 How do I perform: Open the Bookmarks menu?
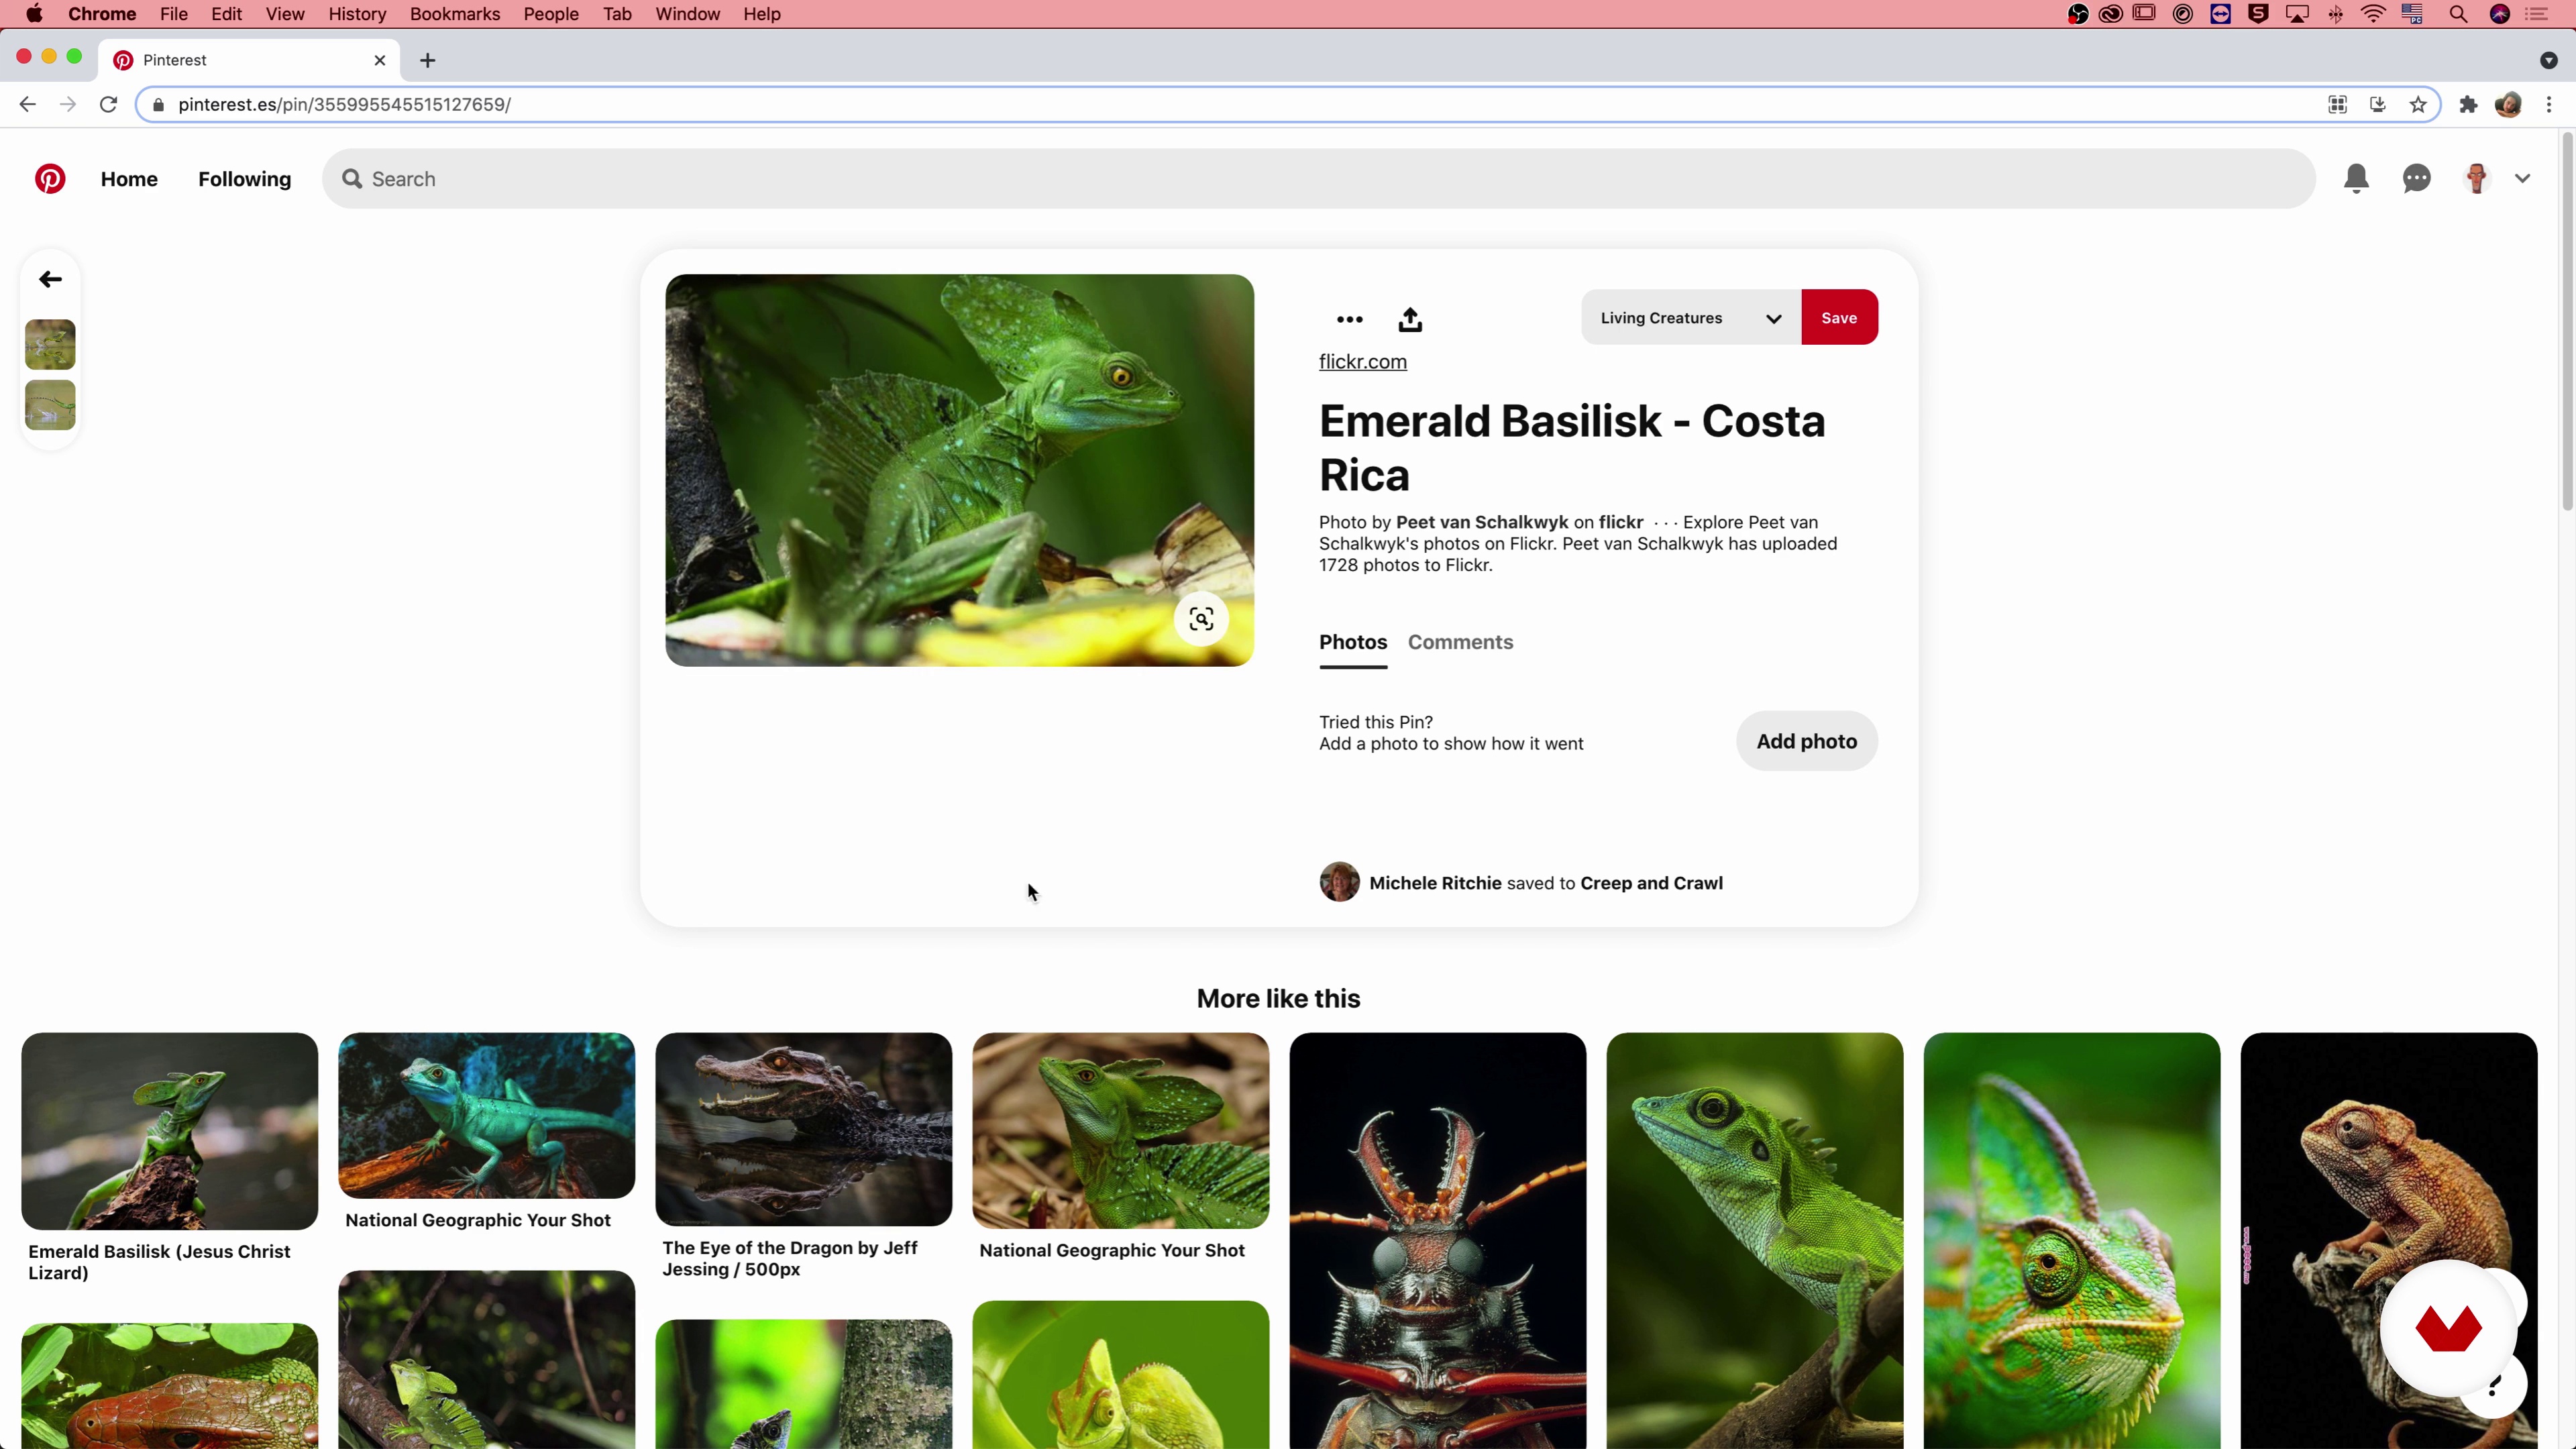[x=454, y=14]
